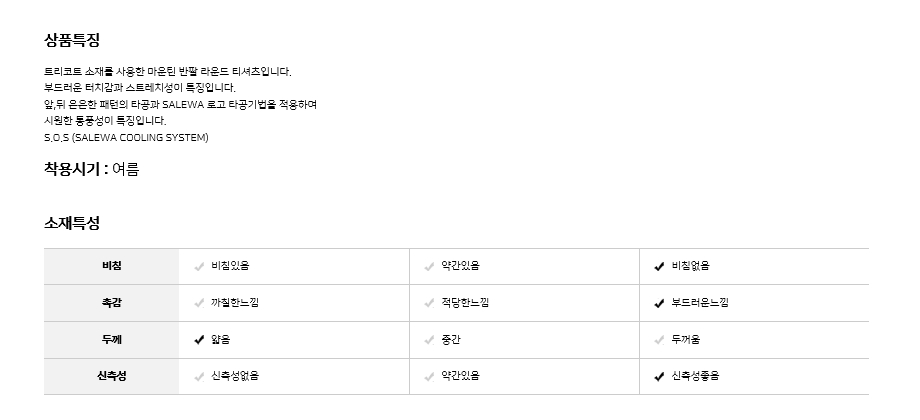Select the 약간있음 option in the 비침 row
920x420 pixels.
460,266
